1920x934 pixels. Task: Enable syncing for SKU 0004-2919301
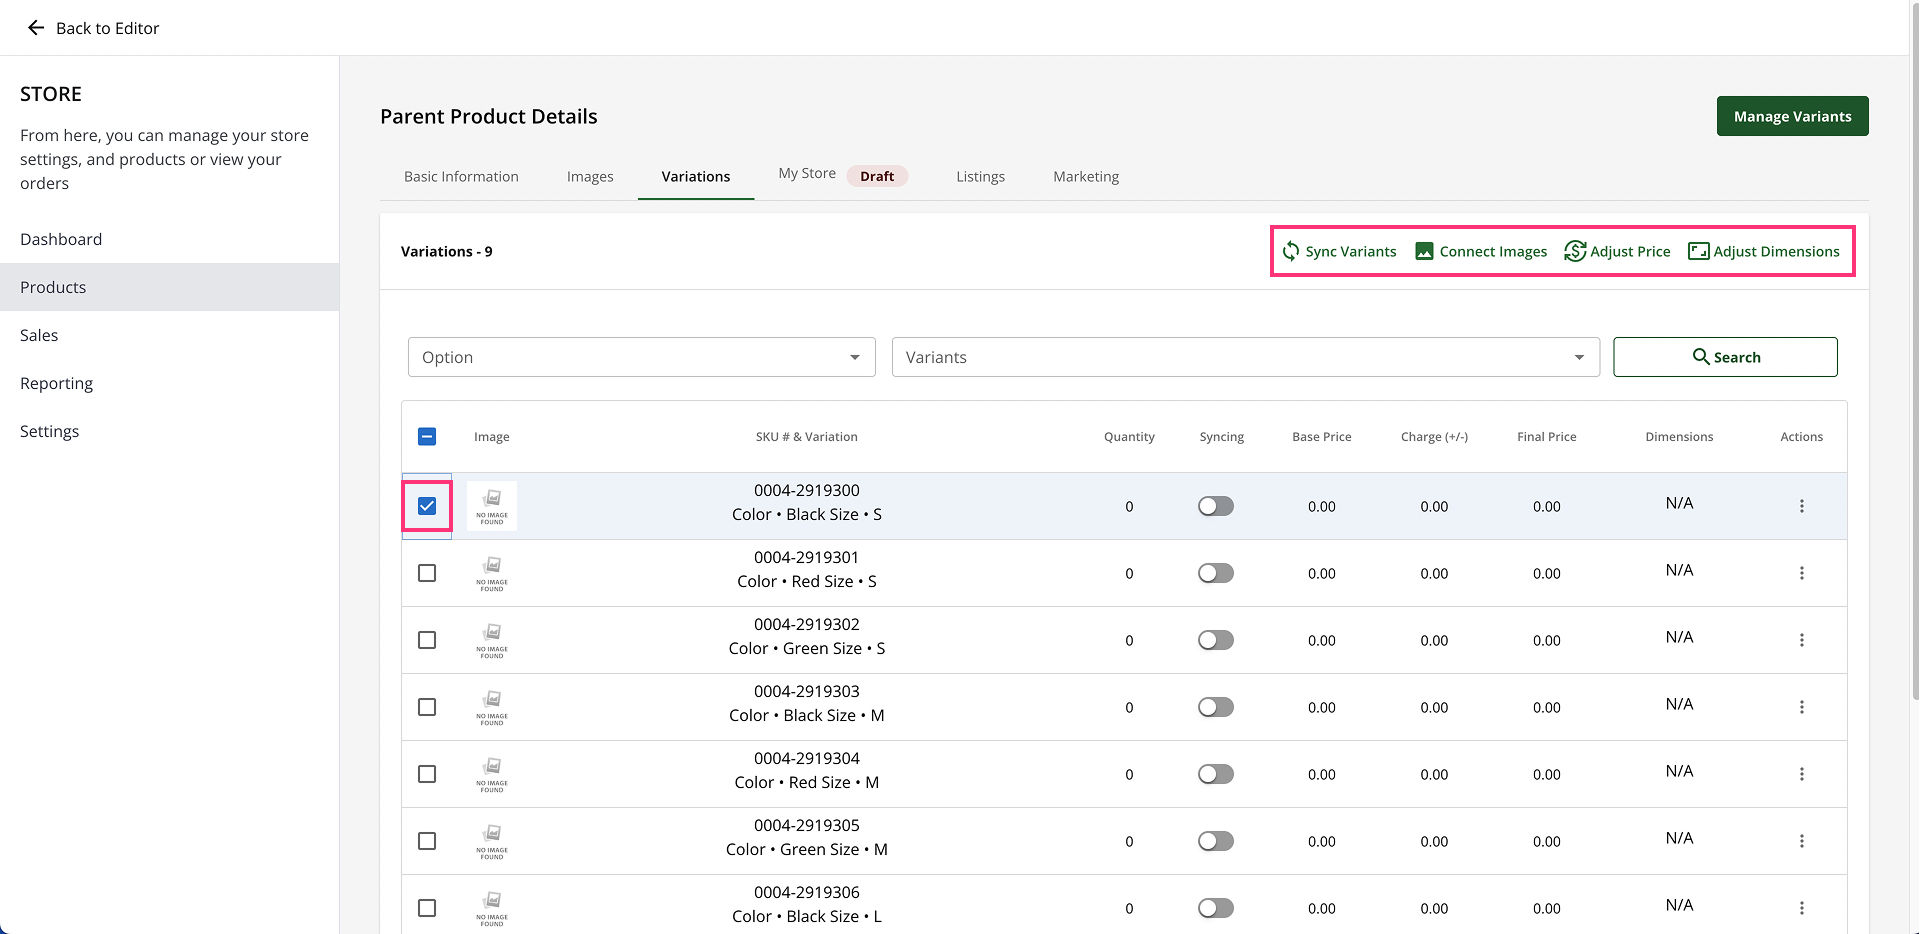point(1215,573)
